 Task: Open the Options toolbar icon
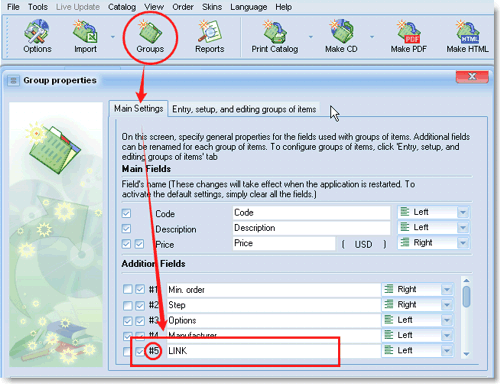37,36
